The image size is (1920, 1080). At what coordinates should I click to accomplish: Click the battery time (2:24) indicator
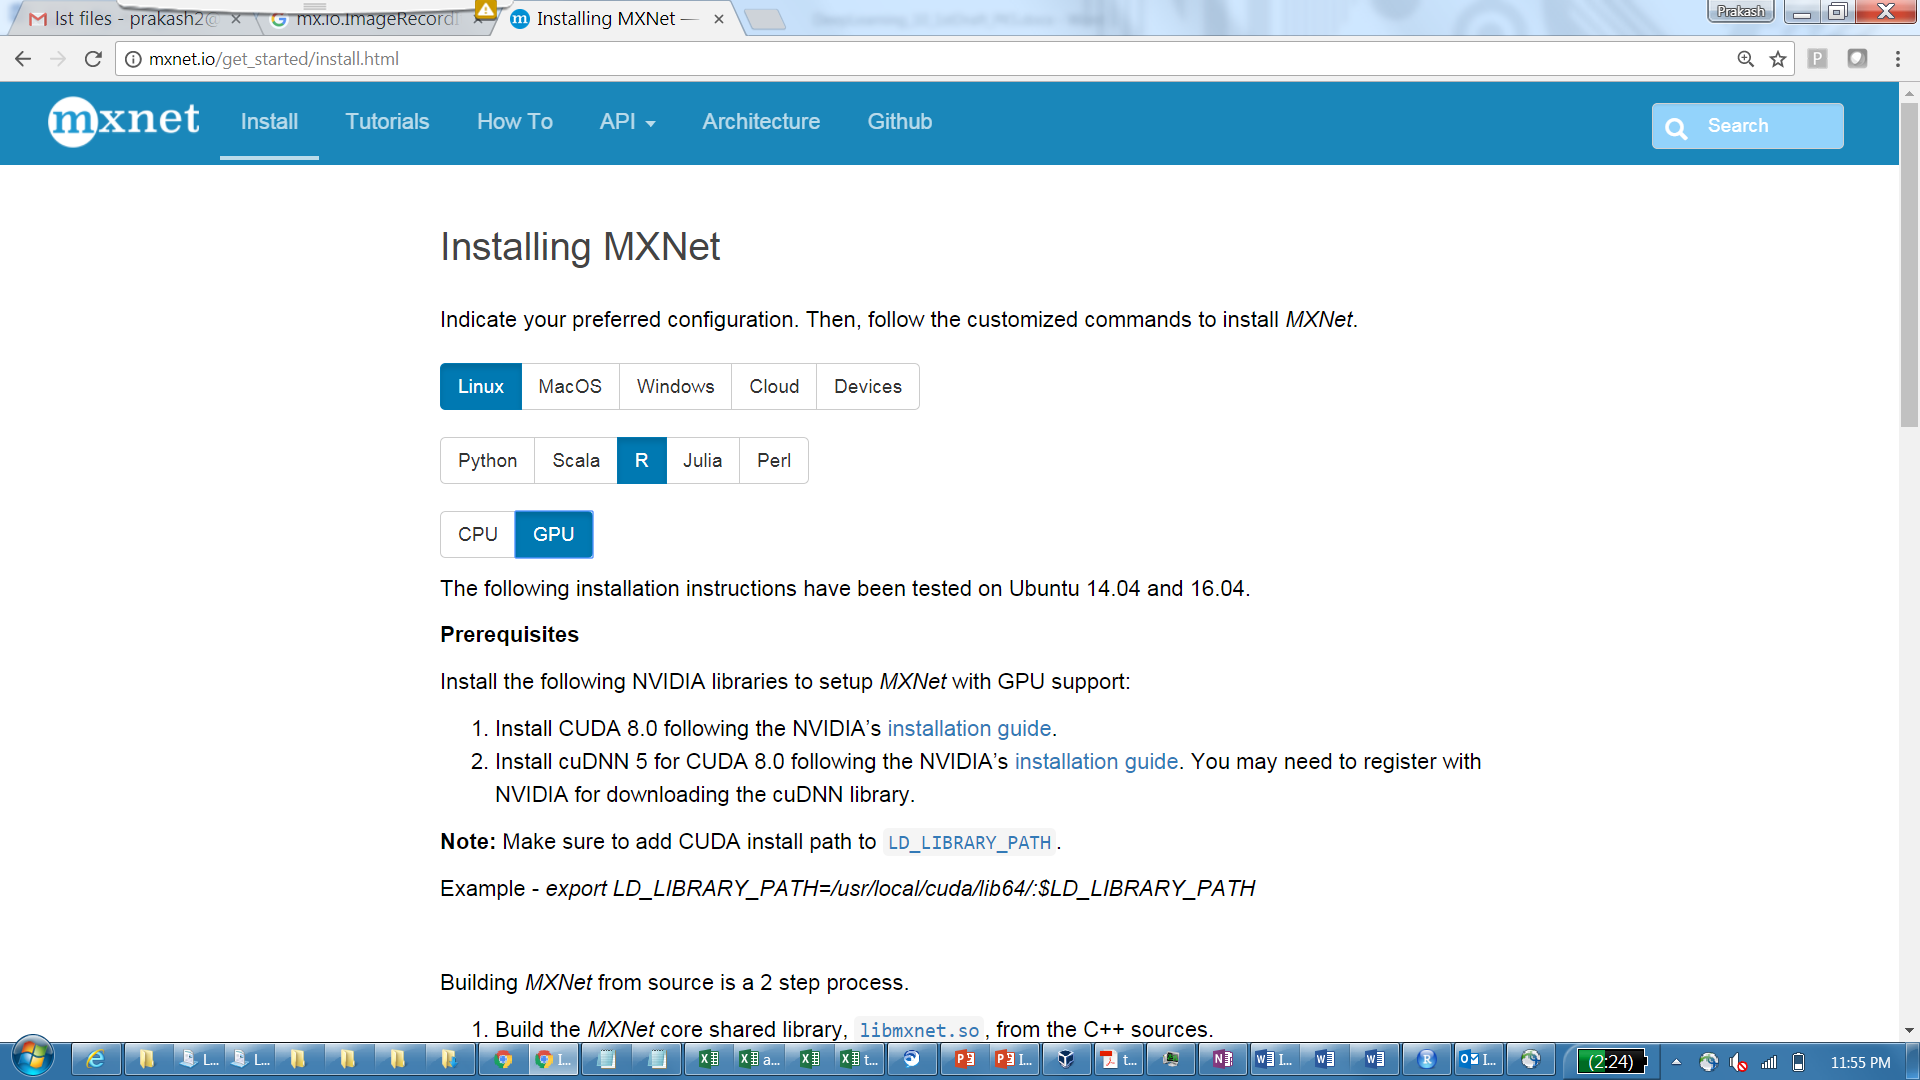[x=1610, y=1062]
